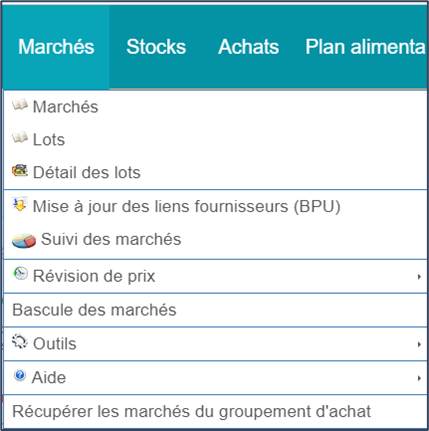
Task: Click the clock icon for Révision de prix
Action: point(20,274)
